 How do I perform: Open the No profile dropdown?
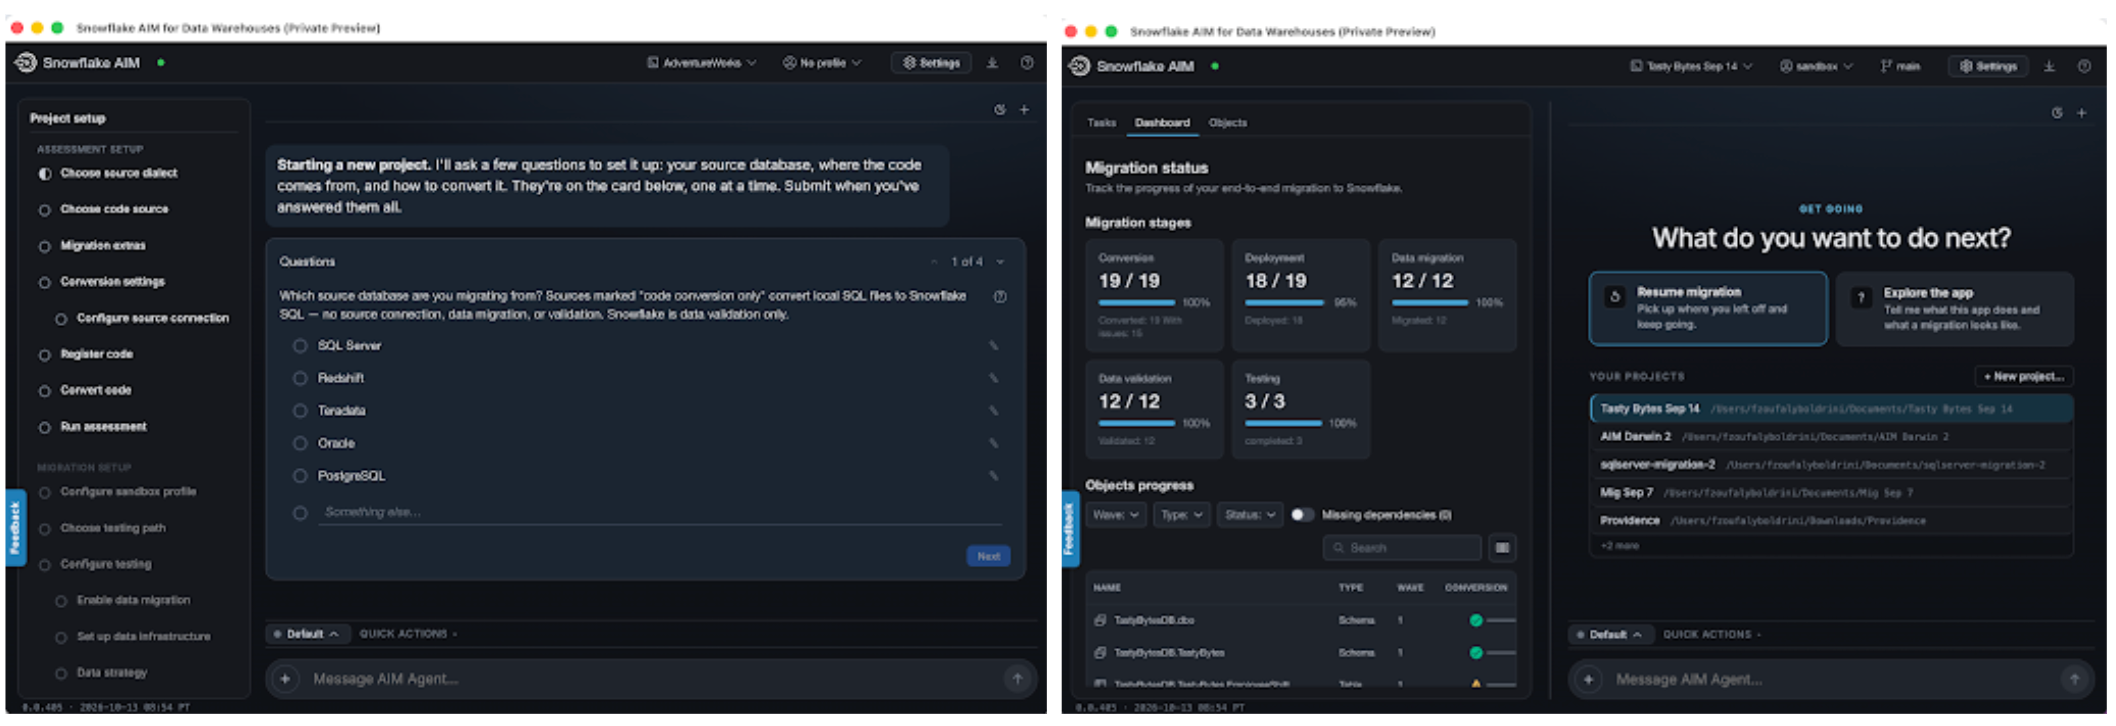(x=822, y=63)
